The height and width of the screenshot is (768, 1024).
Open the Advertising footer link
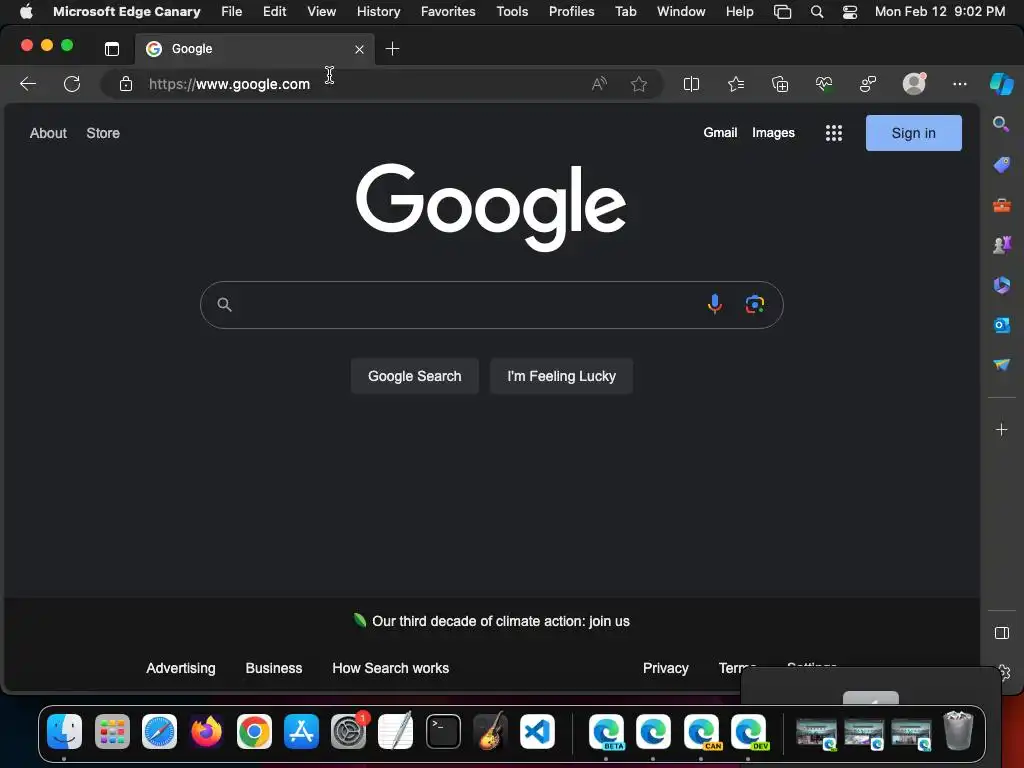pos(181,668)
